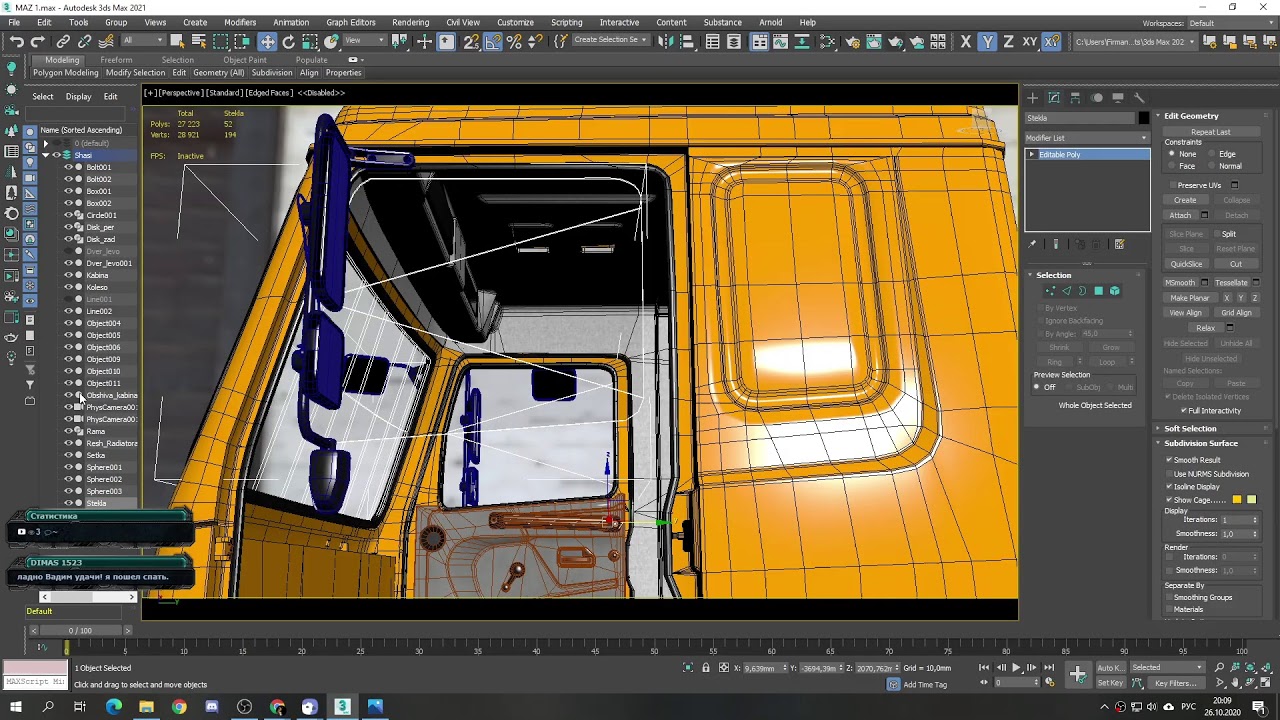The image size is (1280, 720).
Task: Click the Make Planar button
Action: 1190,298
